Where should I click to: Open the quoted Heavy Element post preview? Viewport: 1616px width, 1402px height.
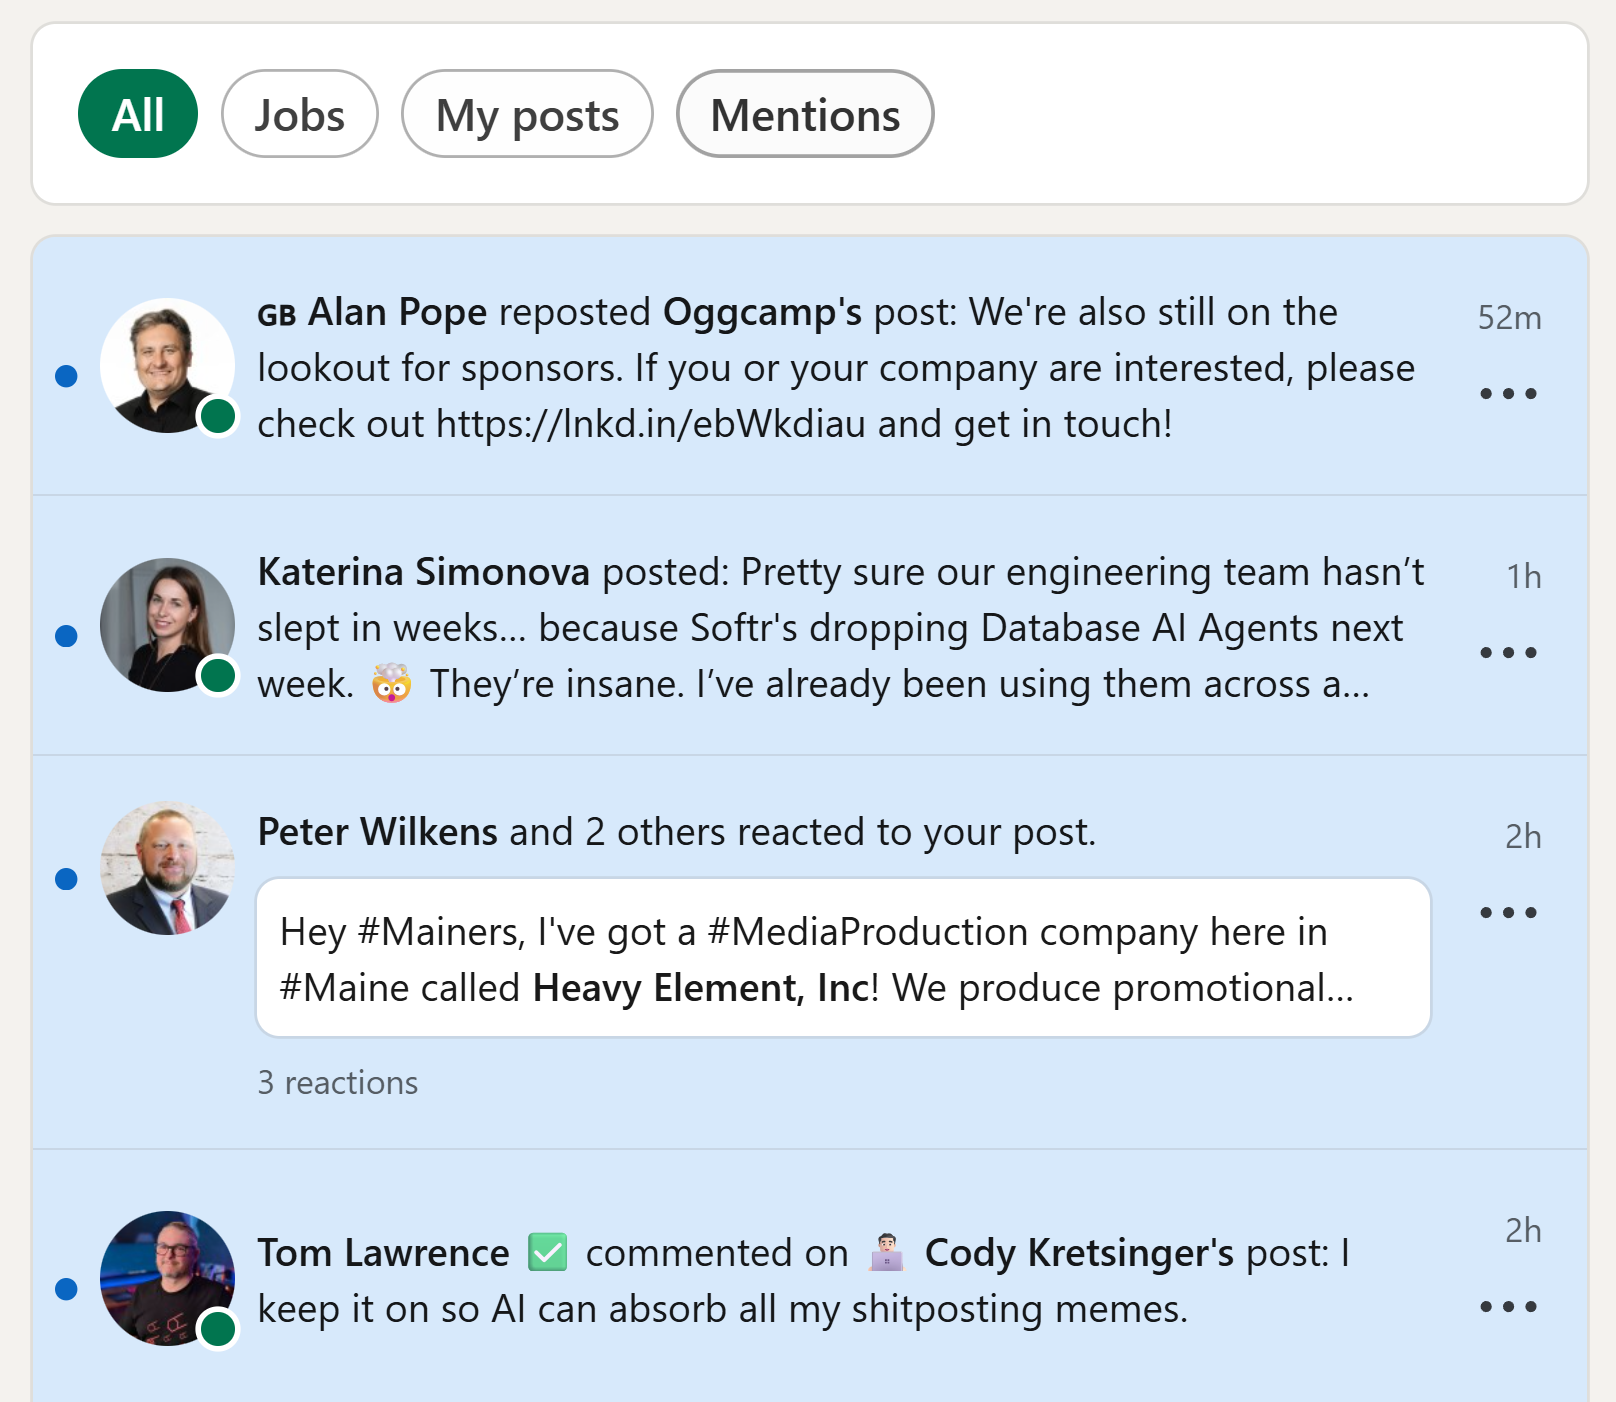point(845,957)
